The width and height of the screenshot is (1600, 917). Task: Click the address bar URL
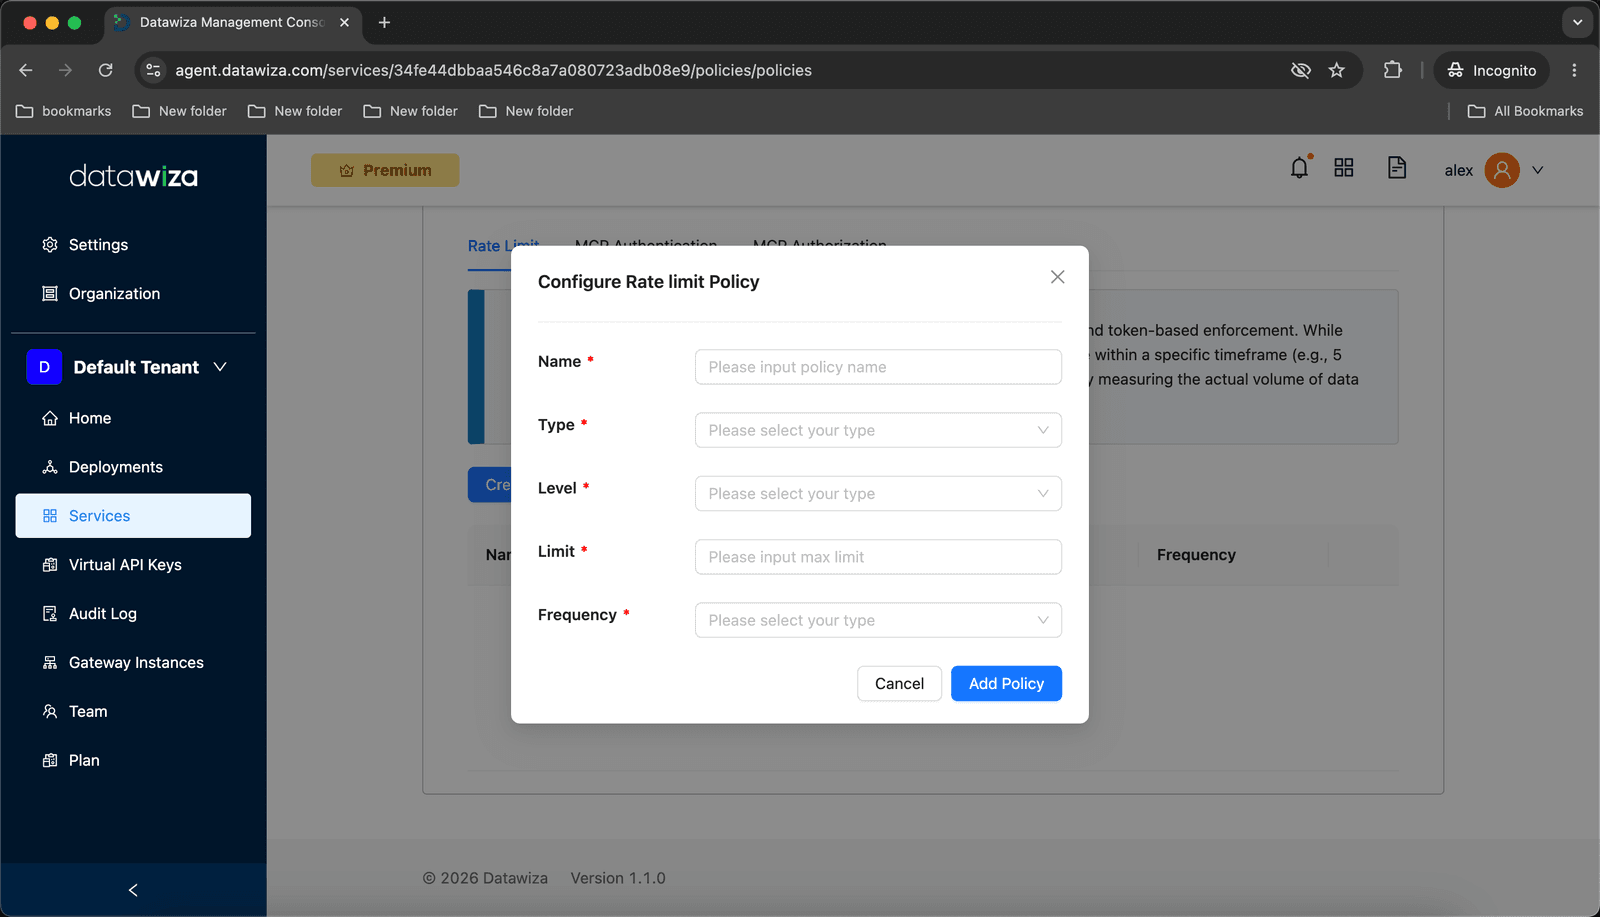(493, 70)
